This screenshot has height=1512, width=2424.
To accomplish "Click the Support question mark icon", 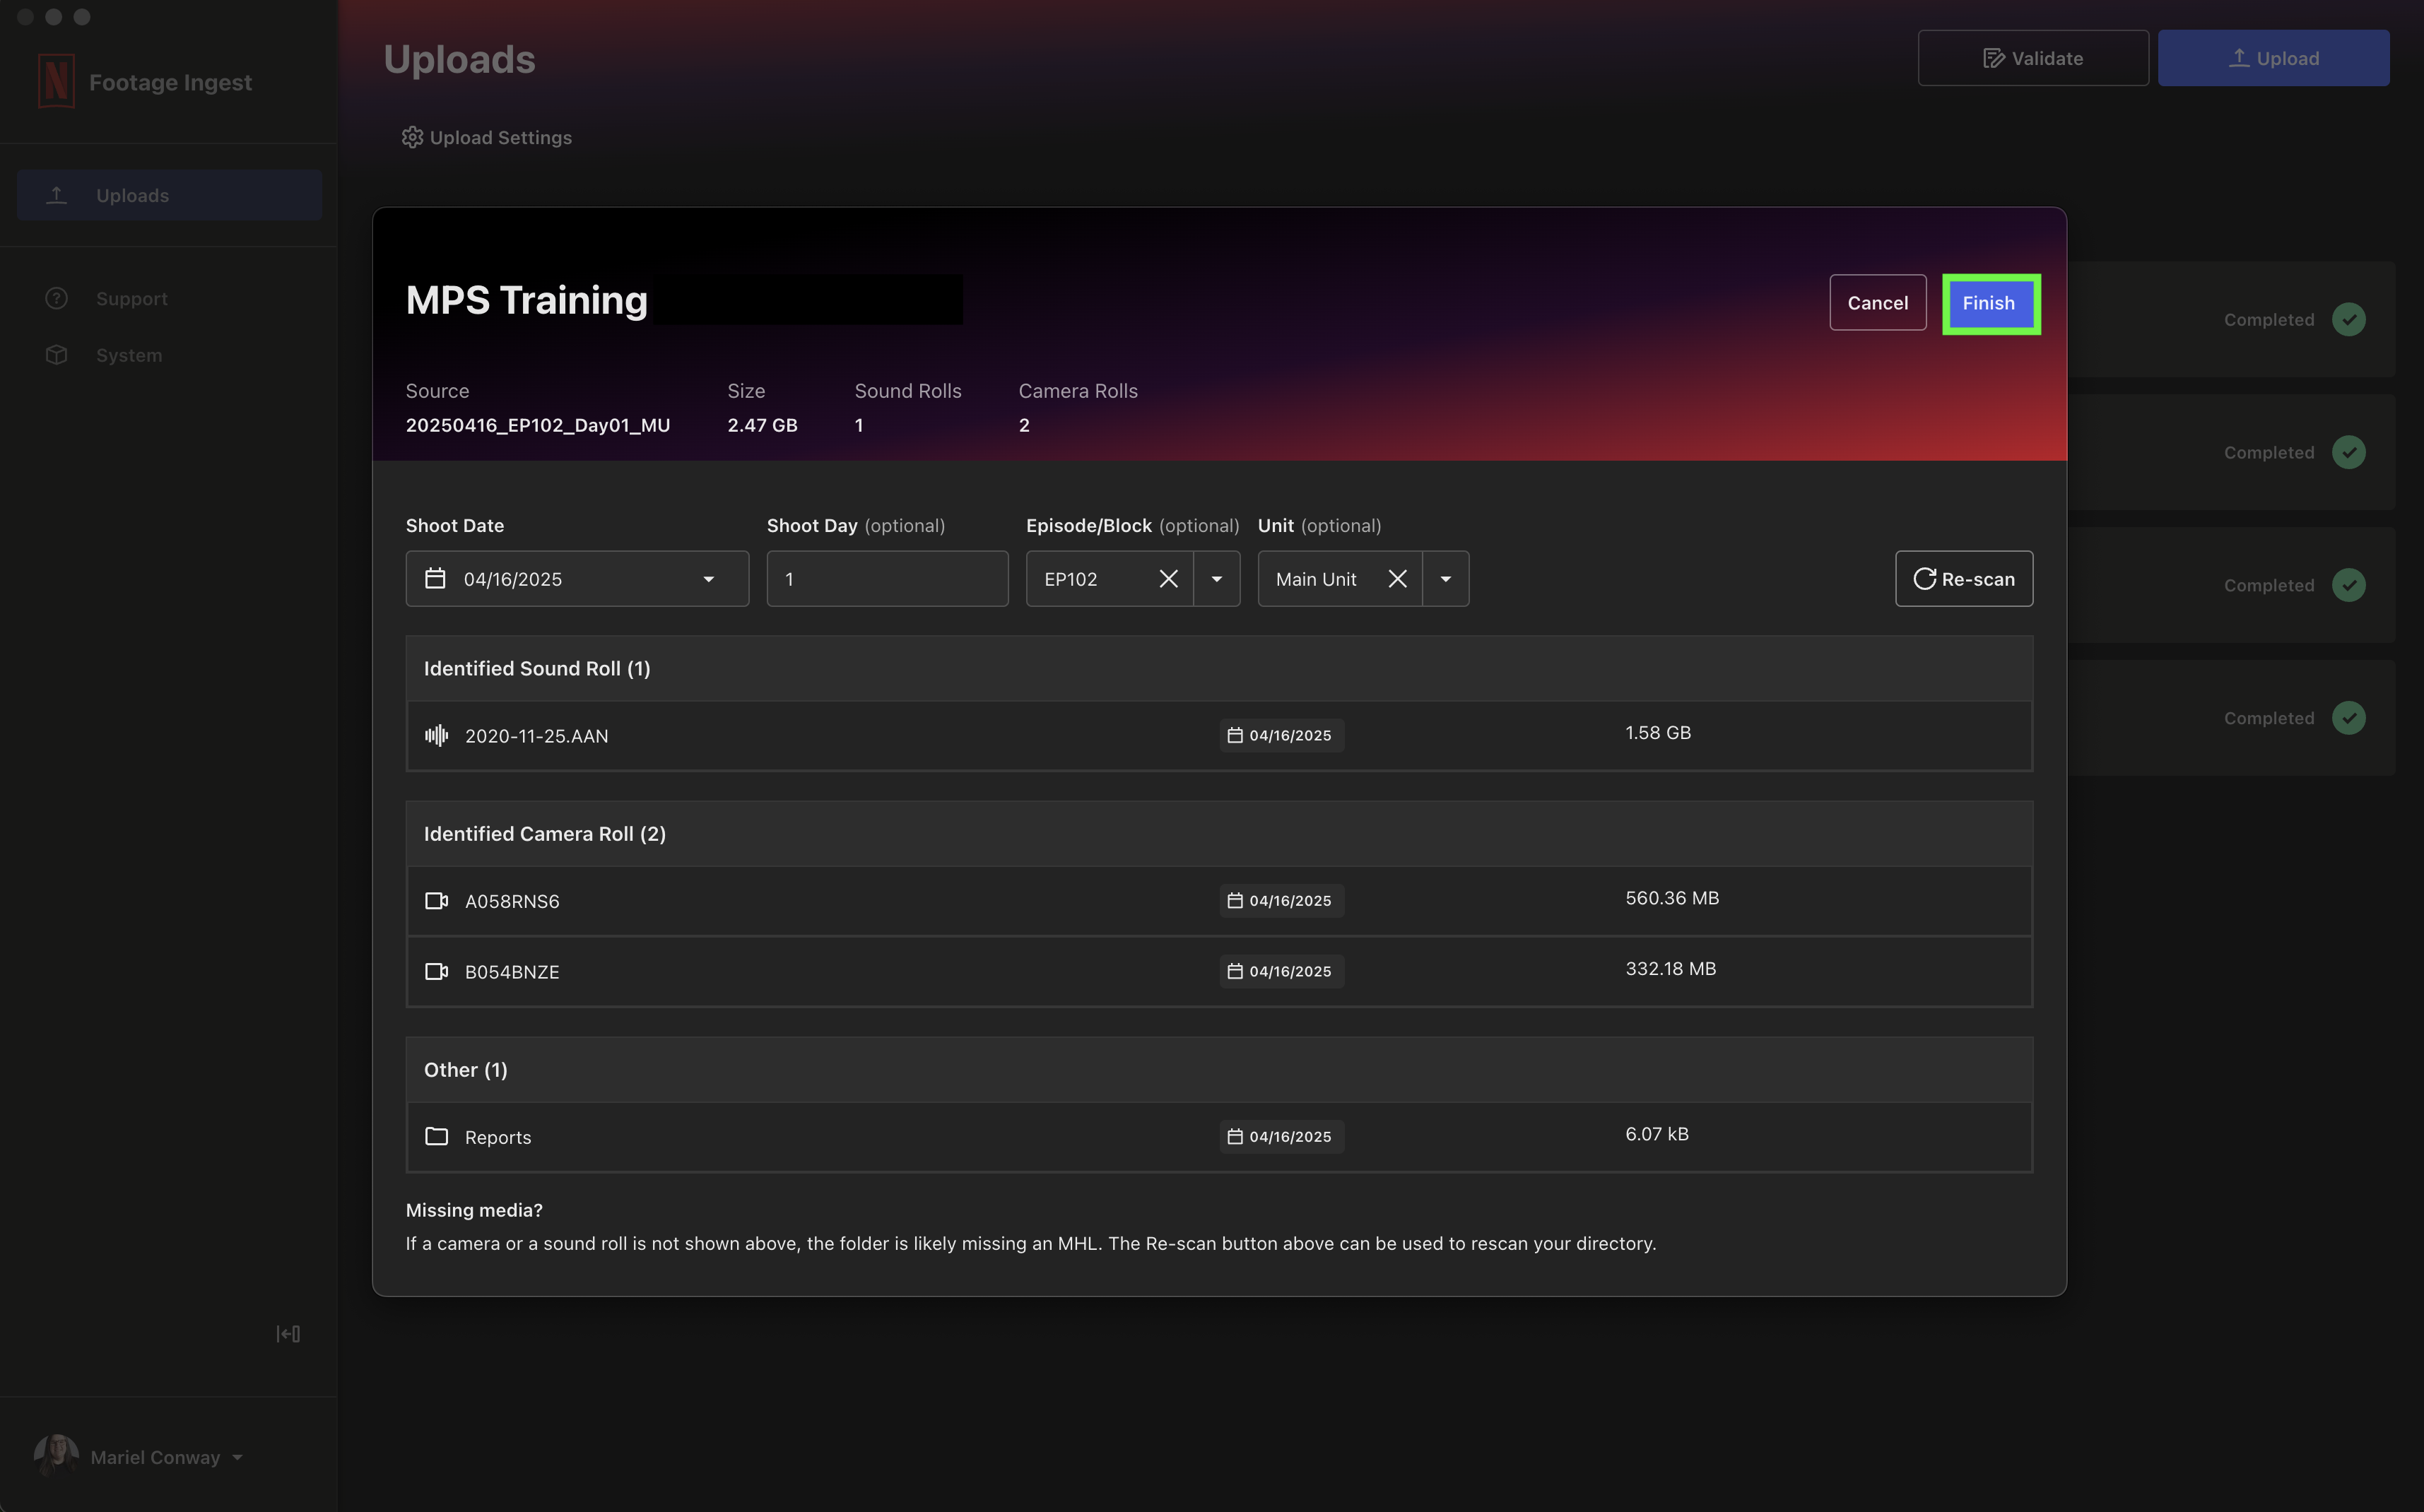I will pyautogui.click(x=56, y=299).
